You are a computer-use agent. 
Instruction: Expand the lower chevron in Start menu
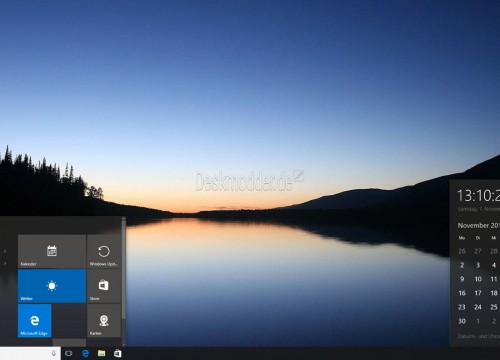5,263
